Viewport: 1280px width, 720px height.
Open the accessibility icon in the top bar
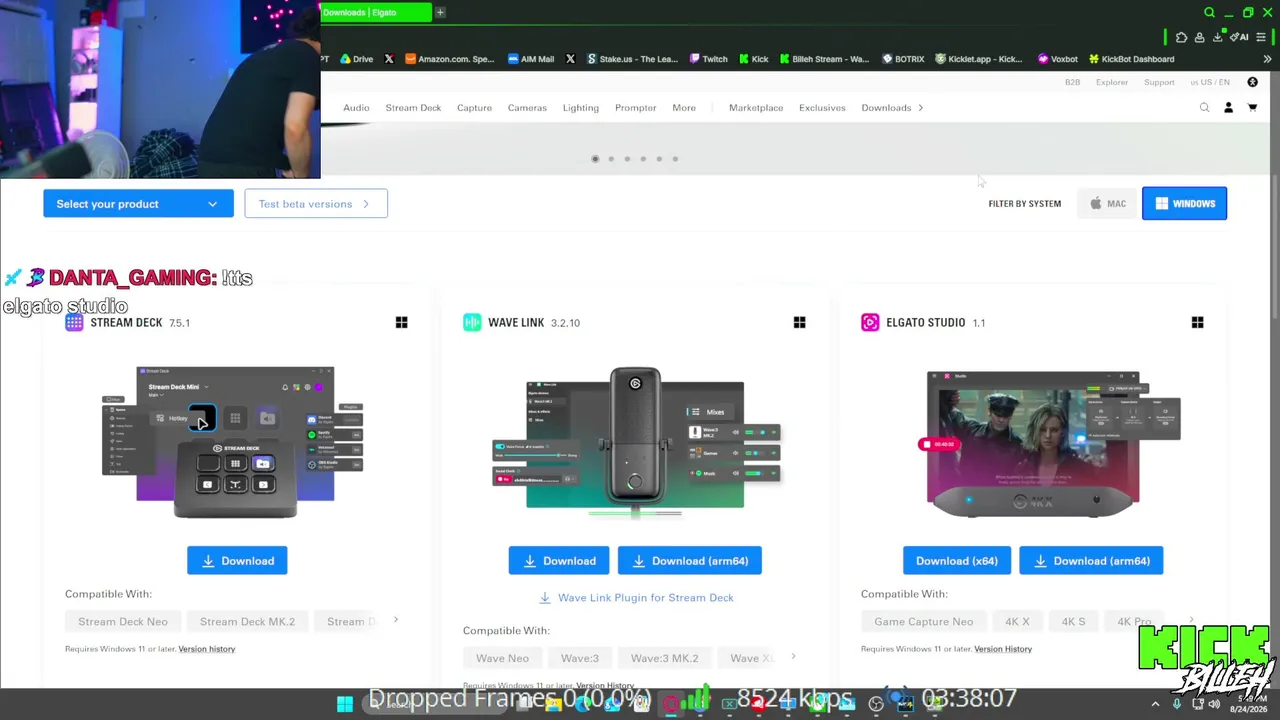(1252, 82)
